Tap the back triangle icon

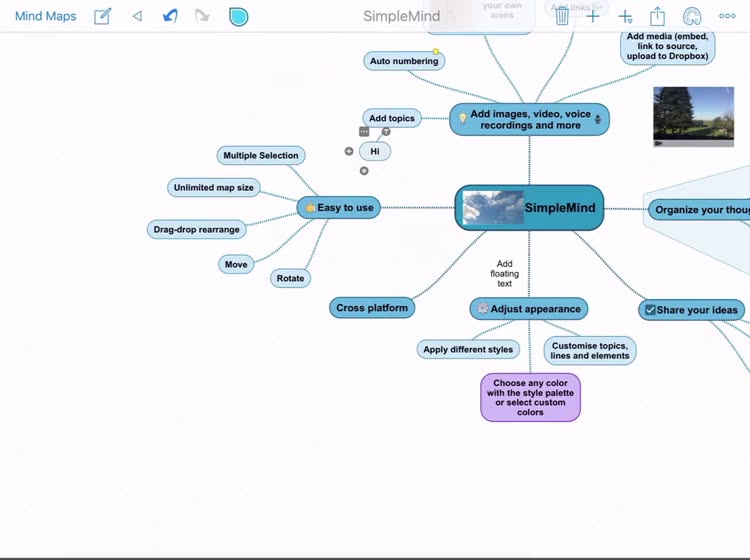137,16
